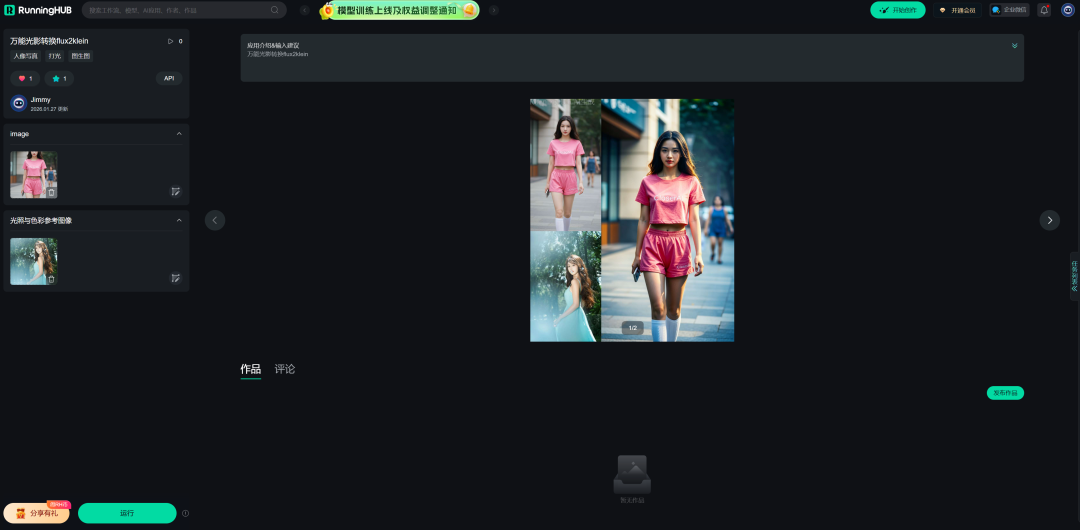Click the 发布作品 button
This screenshot has height=530, width=1080.
pos(1006,393)
